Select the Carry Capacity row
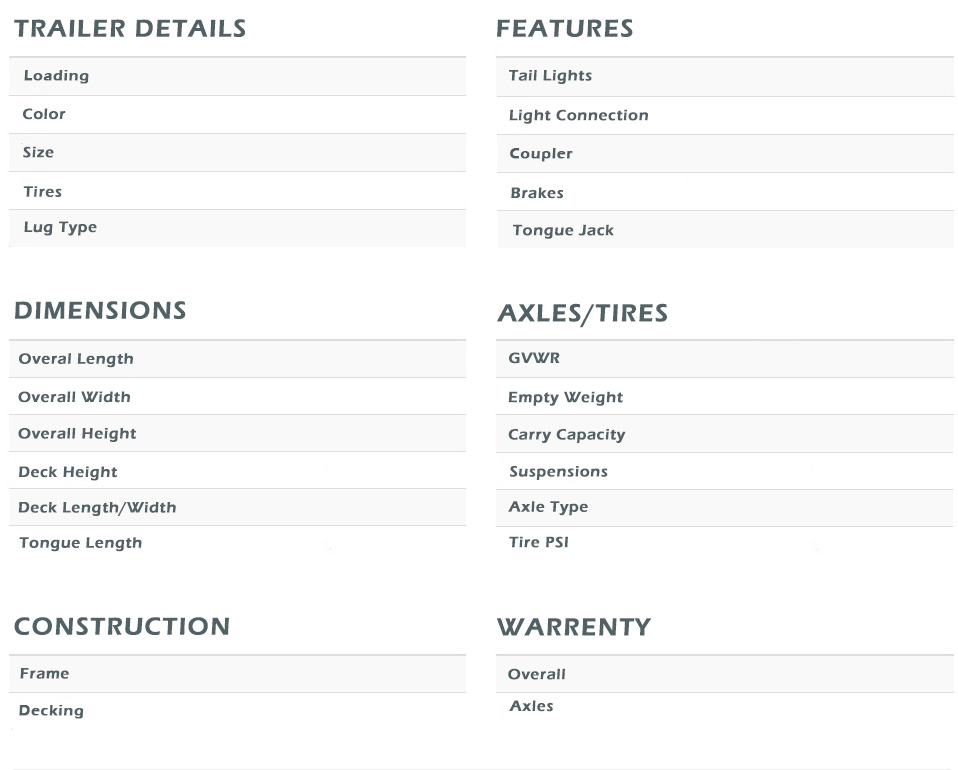This screenshot has width=958, height=770. [566, 435]
